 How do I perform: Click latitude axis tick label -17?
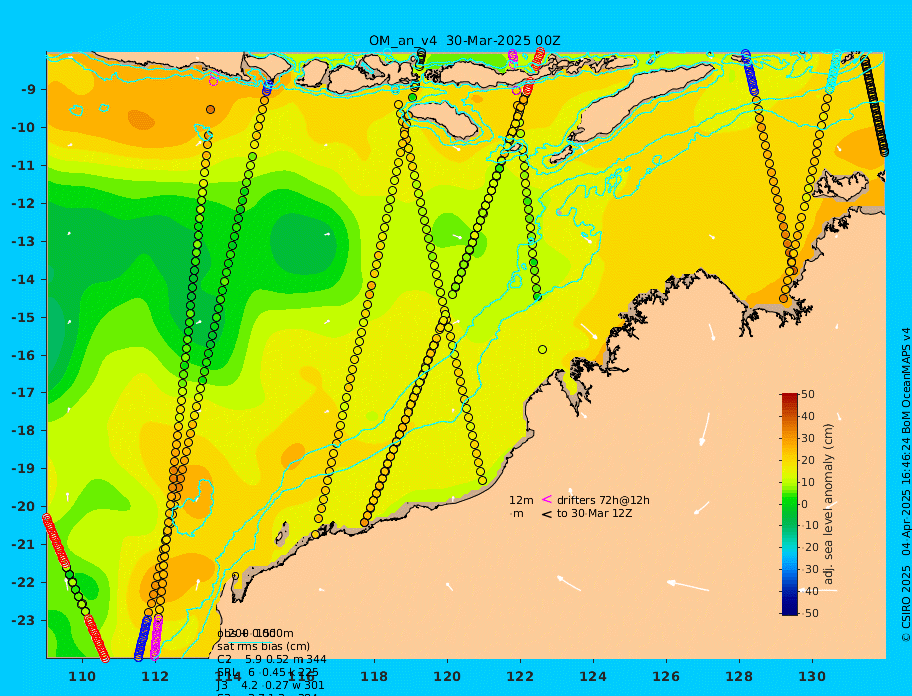pos(23,392)
